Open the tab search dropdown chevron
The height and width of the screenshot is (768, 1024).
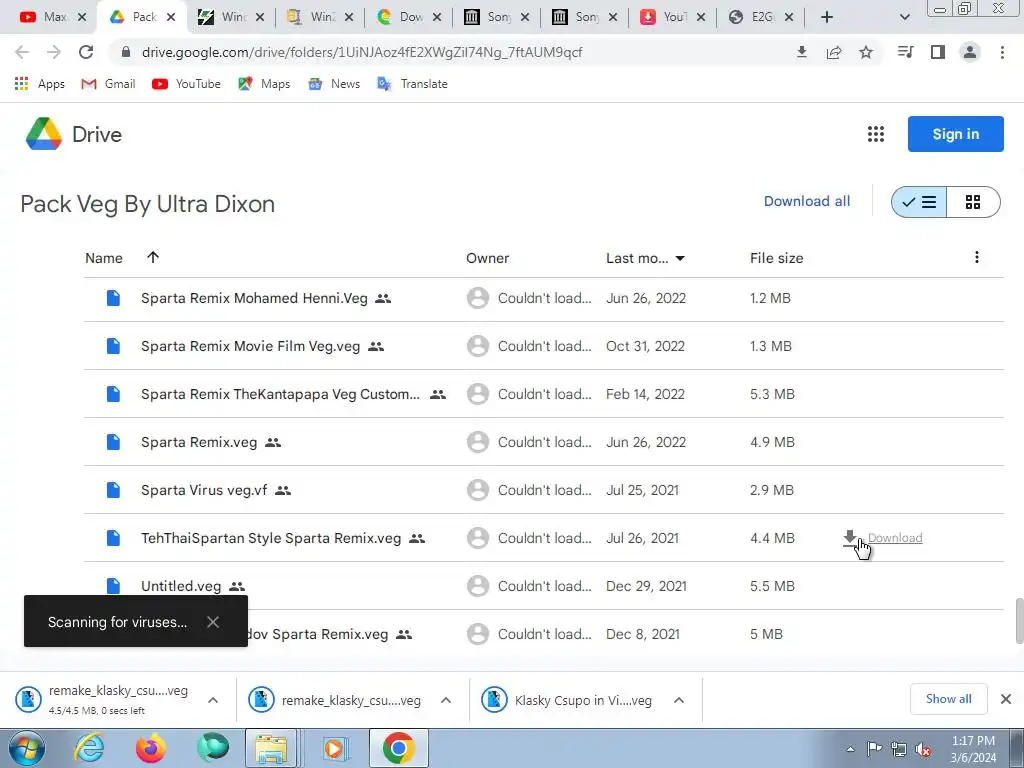click(x=904, y=17)
